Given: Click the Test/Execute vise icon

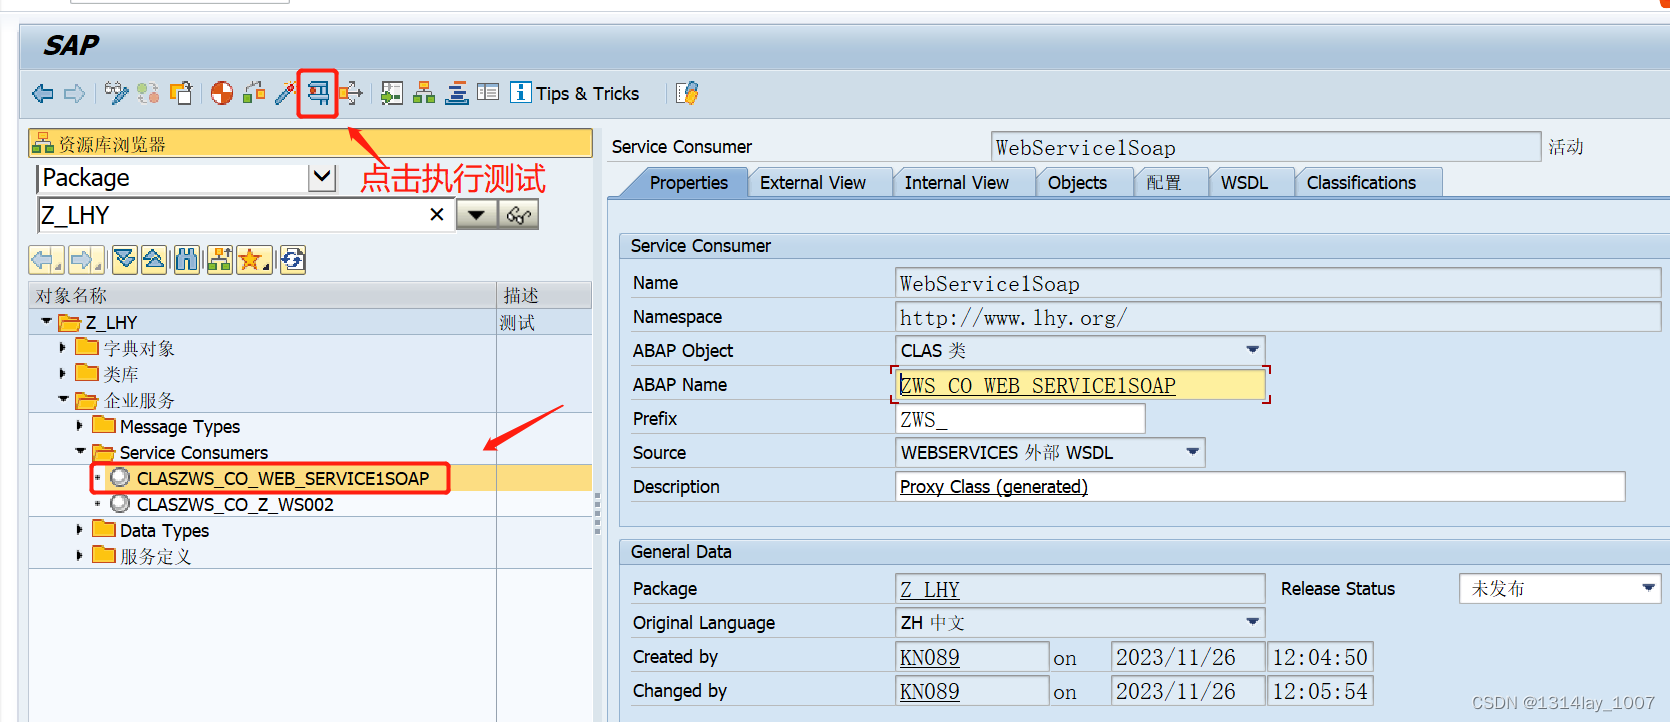Looking at the screenshot, I should 318,94.
